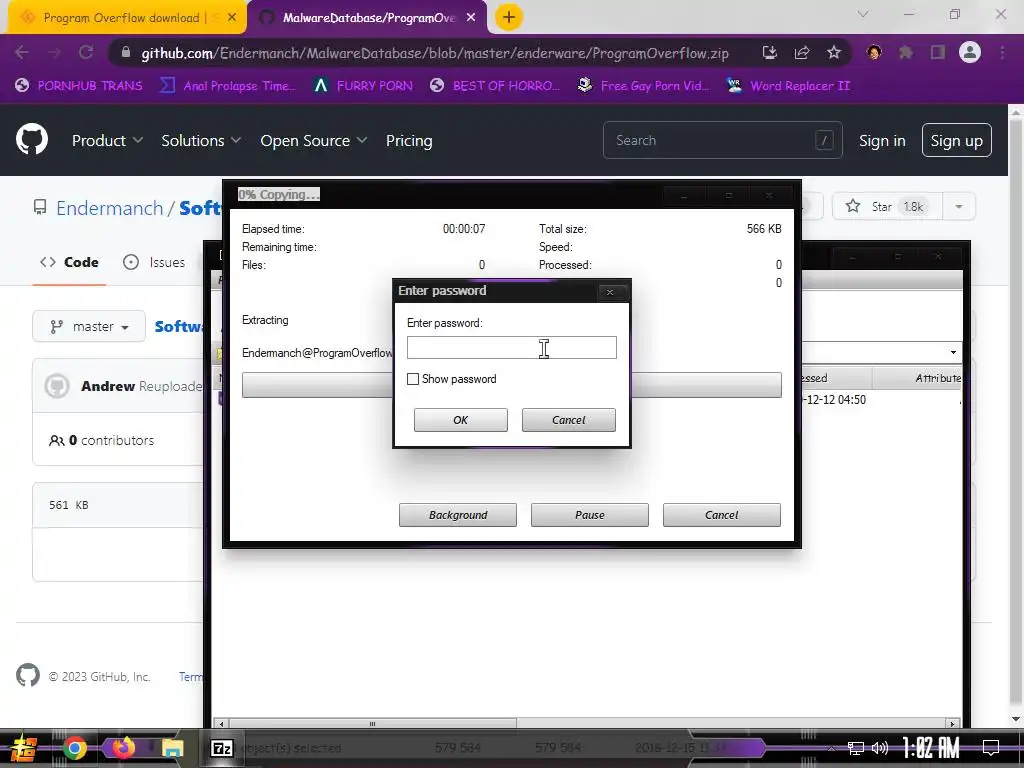Open the notification center icon
This screenshot has height=768, width=1024.
coord(991,747)
